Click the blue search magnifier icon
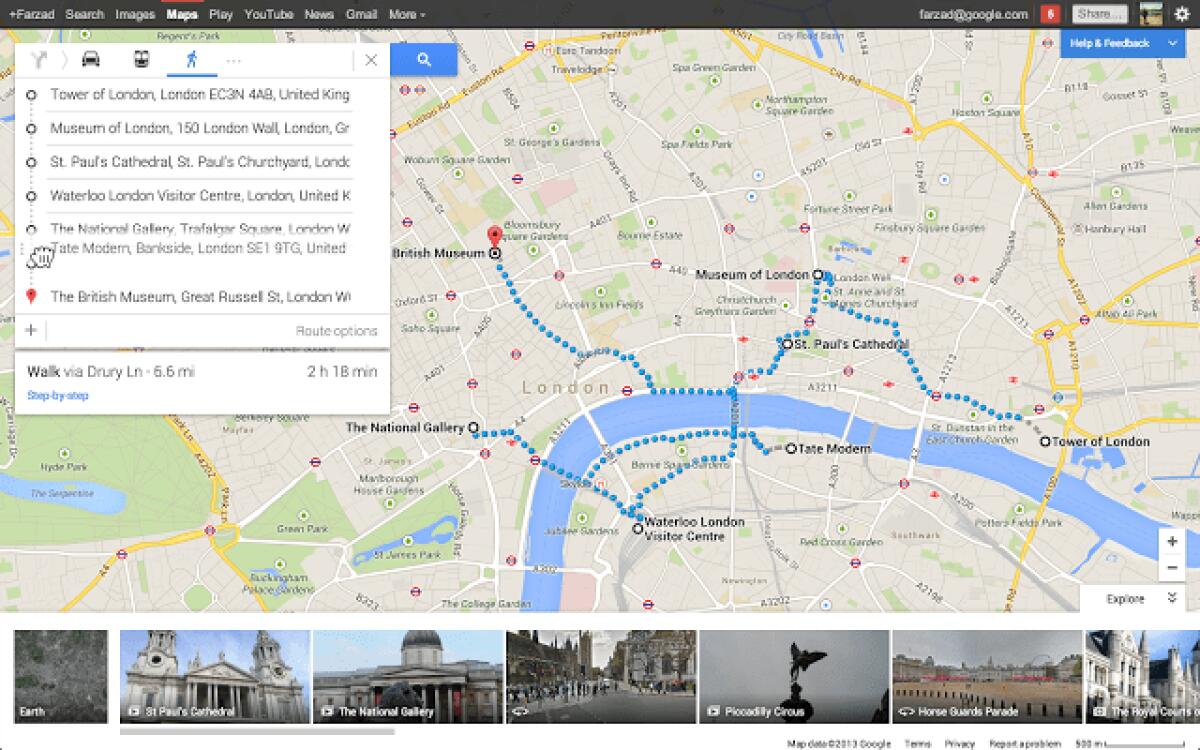Viewport: 1200px width, 750px height. coord(424,59)
